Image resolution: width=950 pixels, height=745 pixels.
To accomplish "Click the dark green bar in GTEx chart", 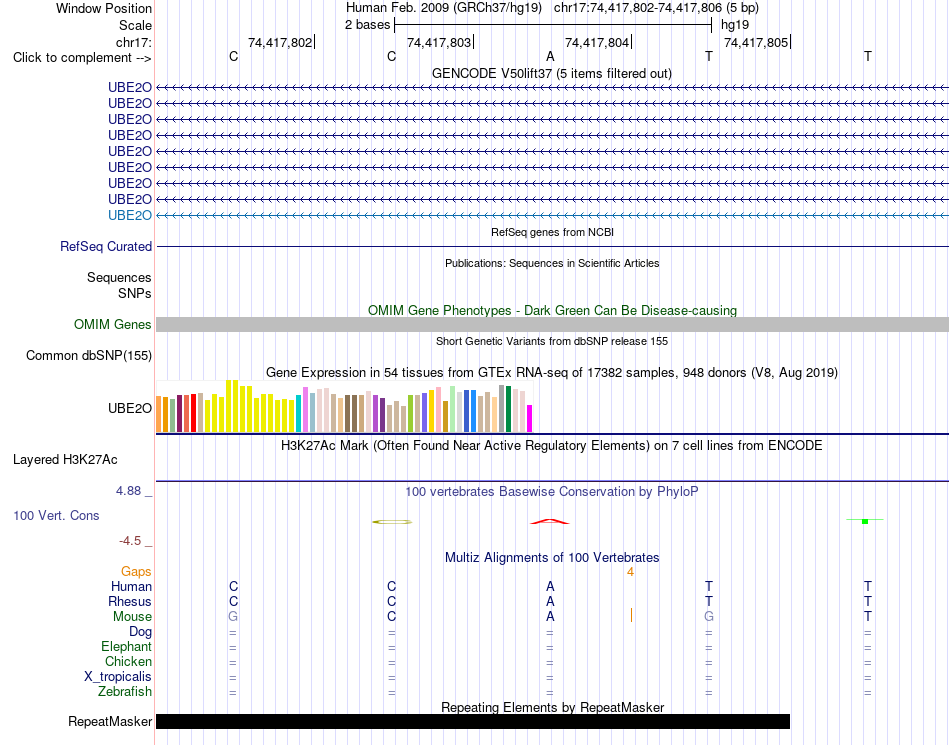I will click(x=508, y=409).
